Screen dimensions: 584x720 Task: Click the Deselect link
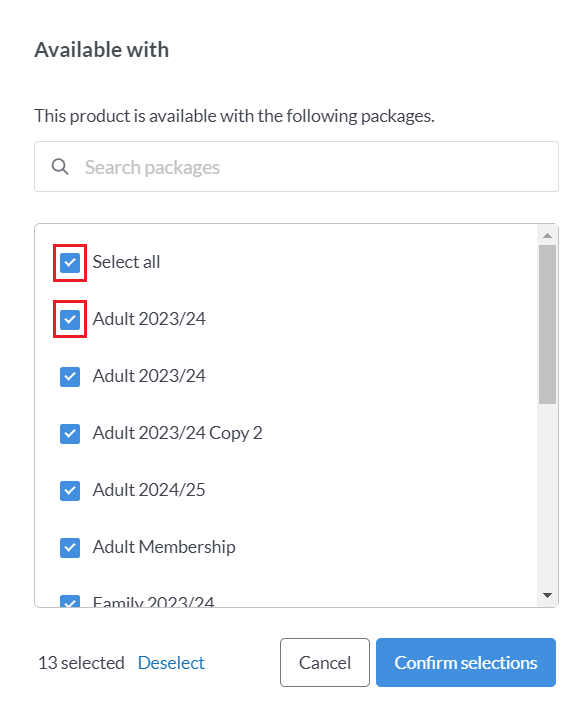point(171,663)
